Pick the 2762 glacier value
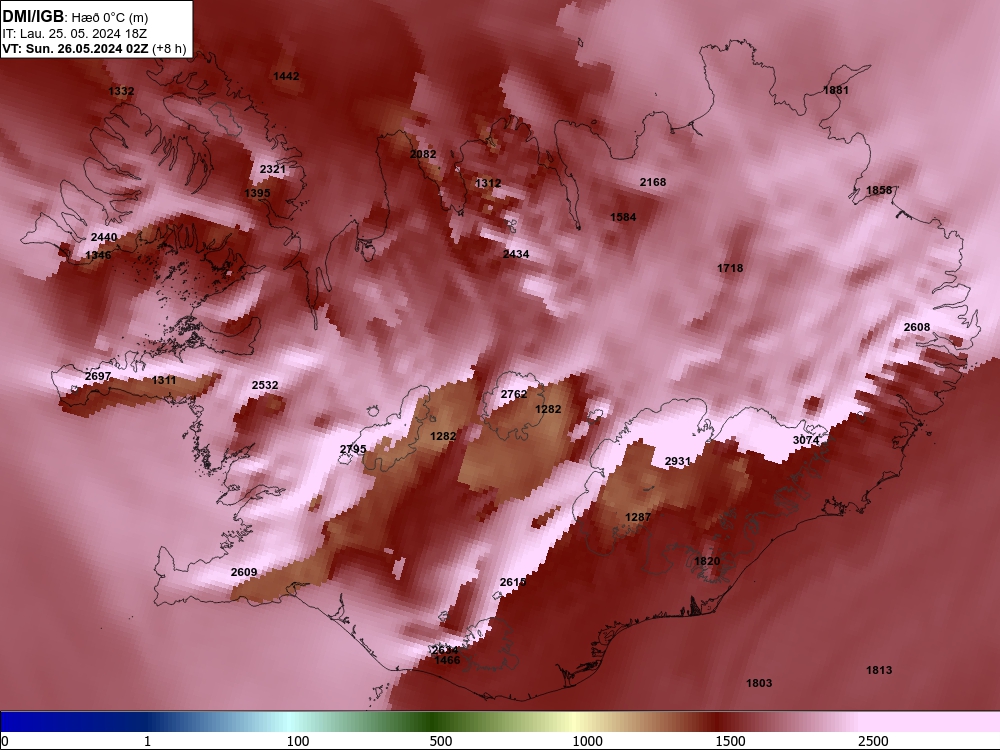 (513, 394)
